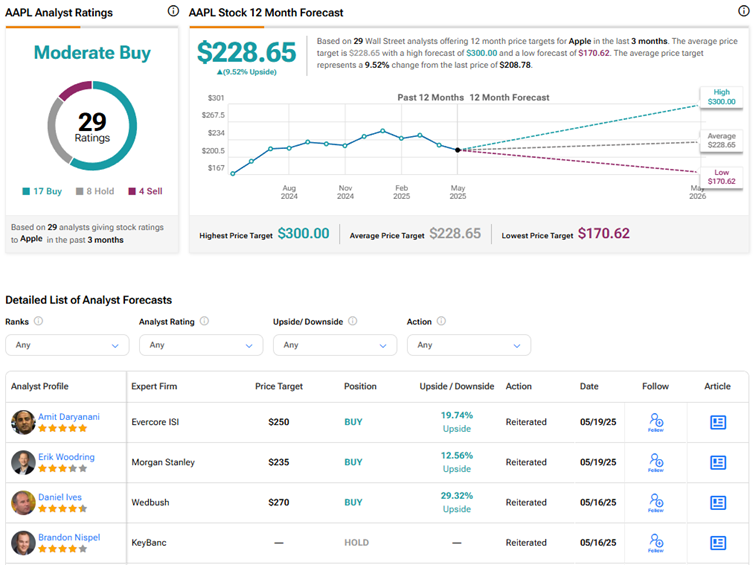Screen dimensions: 753x565
Task: Click the Lowest Price Target $170.62 value
Action: pyautogui.click(x=604, y=234)
